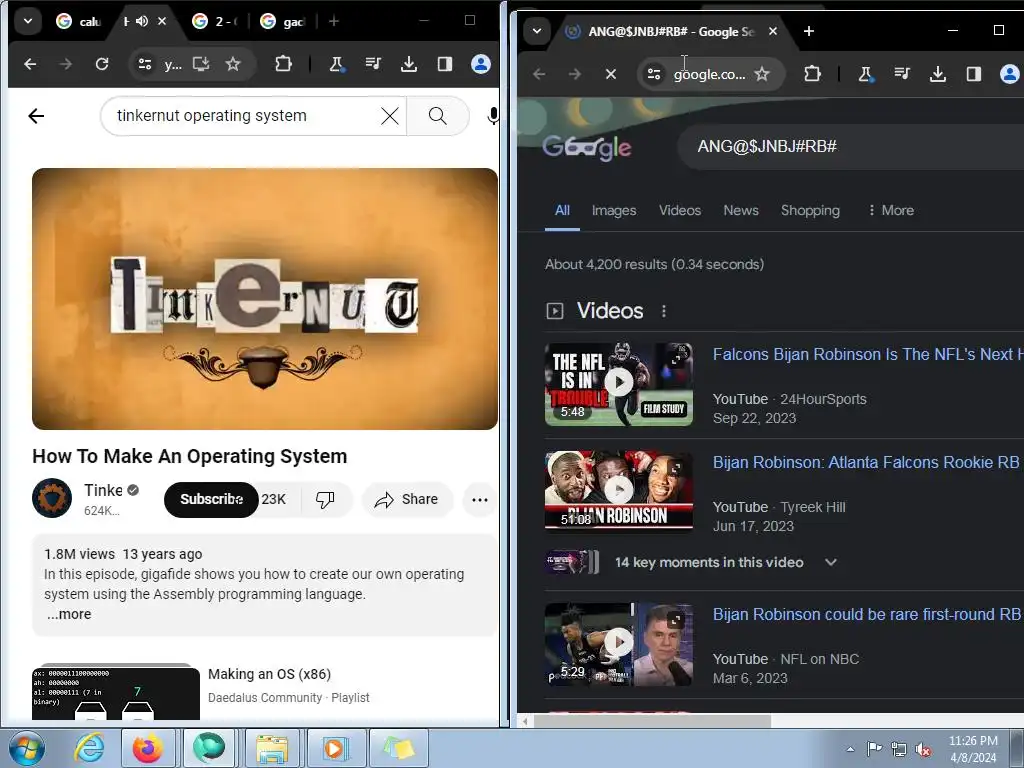The height and width of the screenshot is (768, 1024).
Task: Dislike the video with thumbs-down
Action: [x=325, y=500]
